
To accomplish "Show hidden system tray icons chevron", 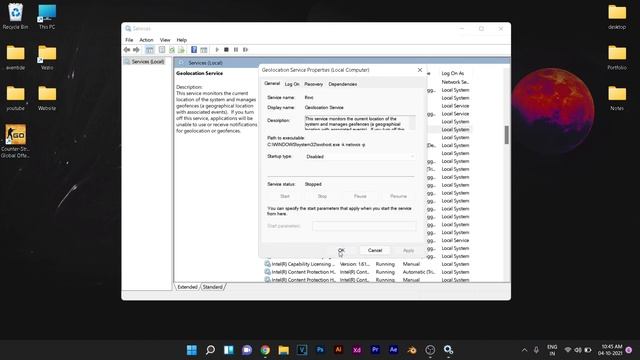I will tap(524, 350).
